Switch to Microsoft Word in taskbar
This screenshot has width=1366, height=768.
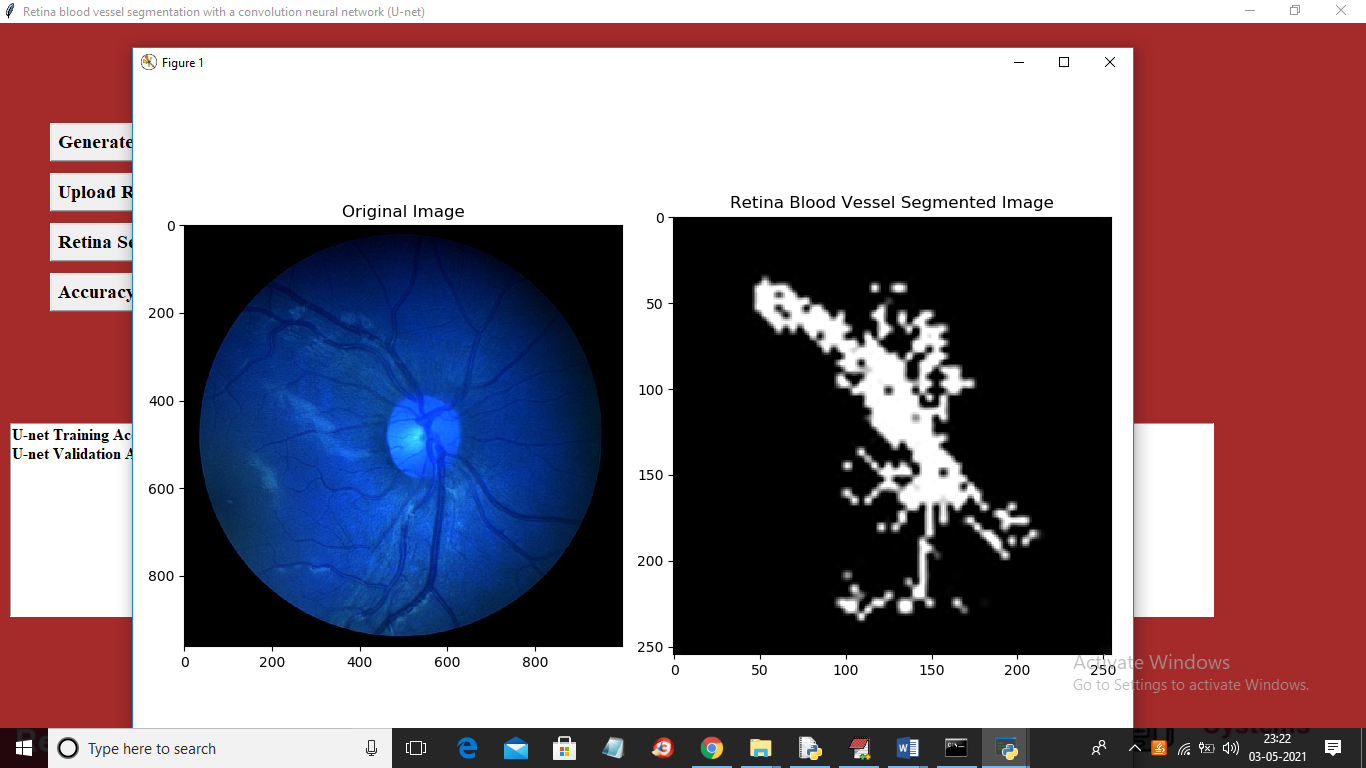click(907, 748)
